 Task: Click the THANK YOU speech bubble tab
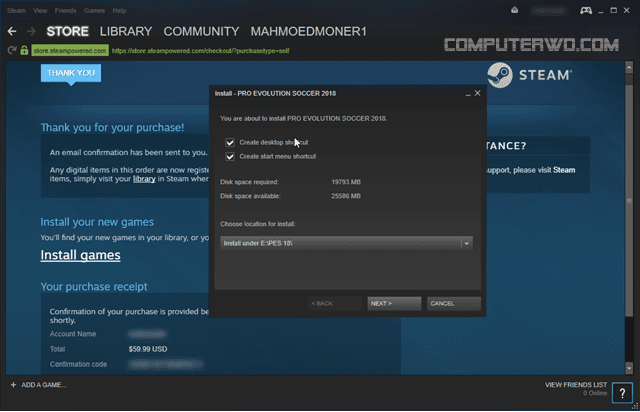click(71, 73)
